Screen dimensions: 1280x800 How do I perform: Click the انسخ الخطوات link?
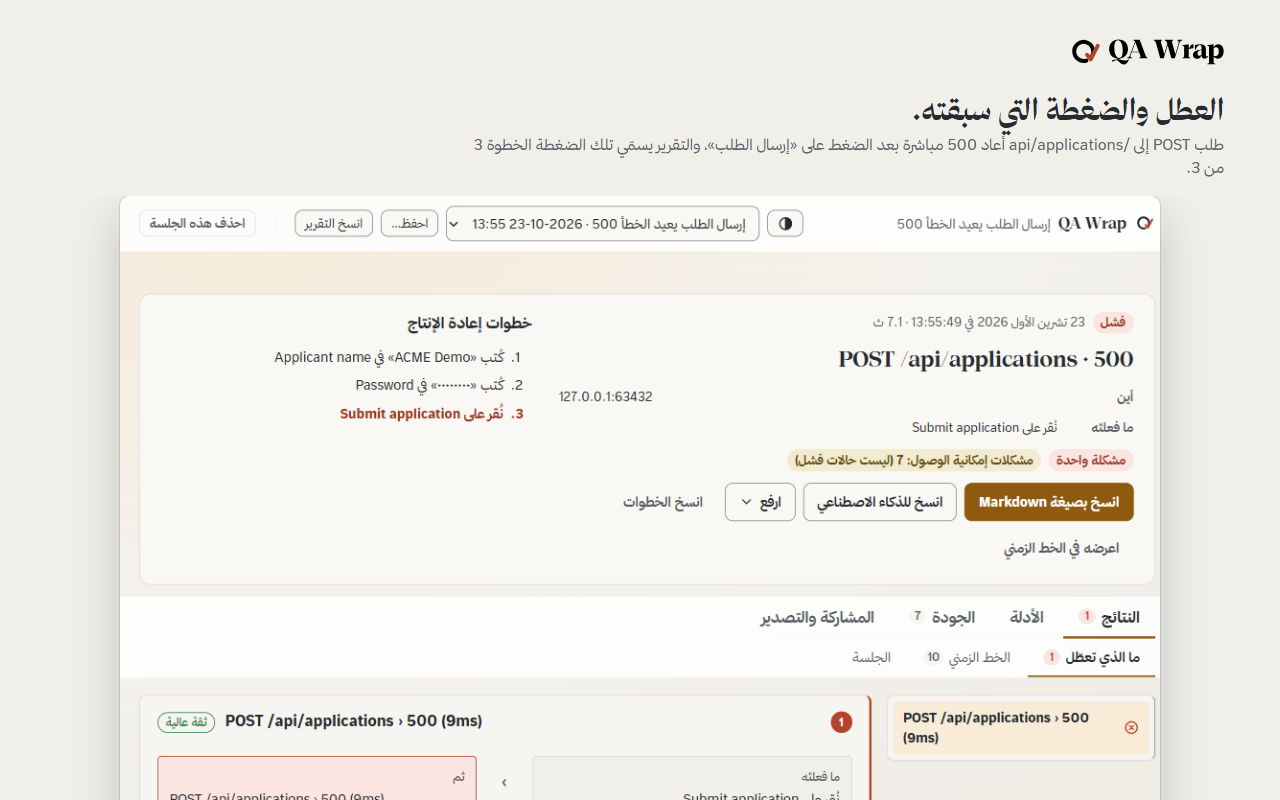[663, 502]
